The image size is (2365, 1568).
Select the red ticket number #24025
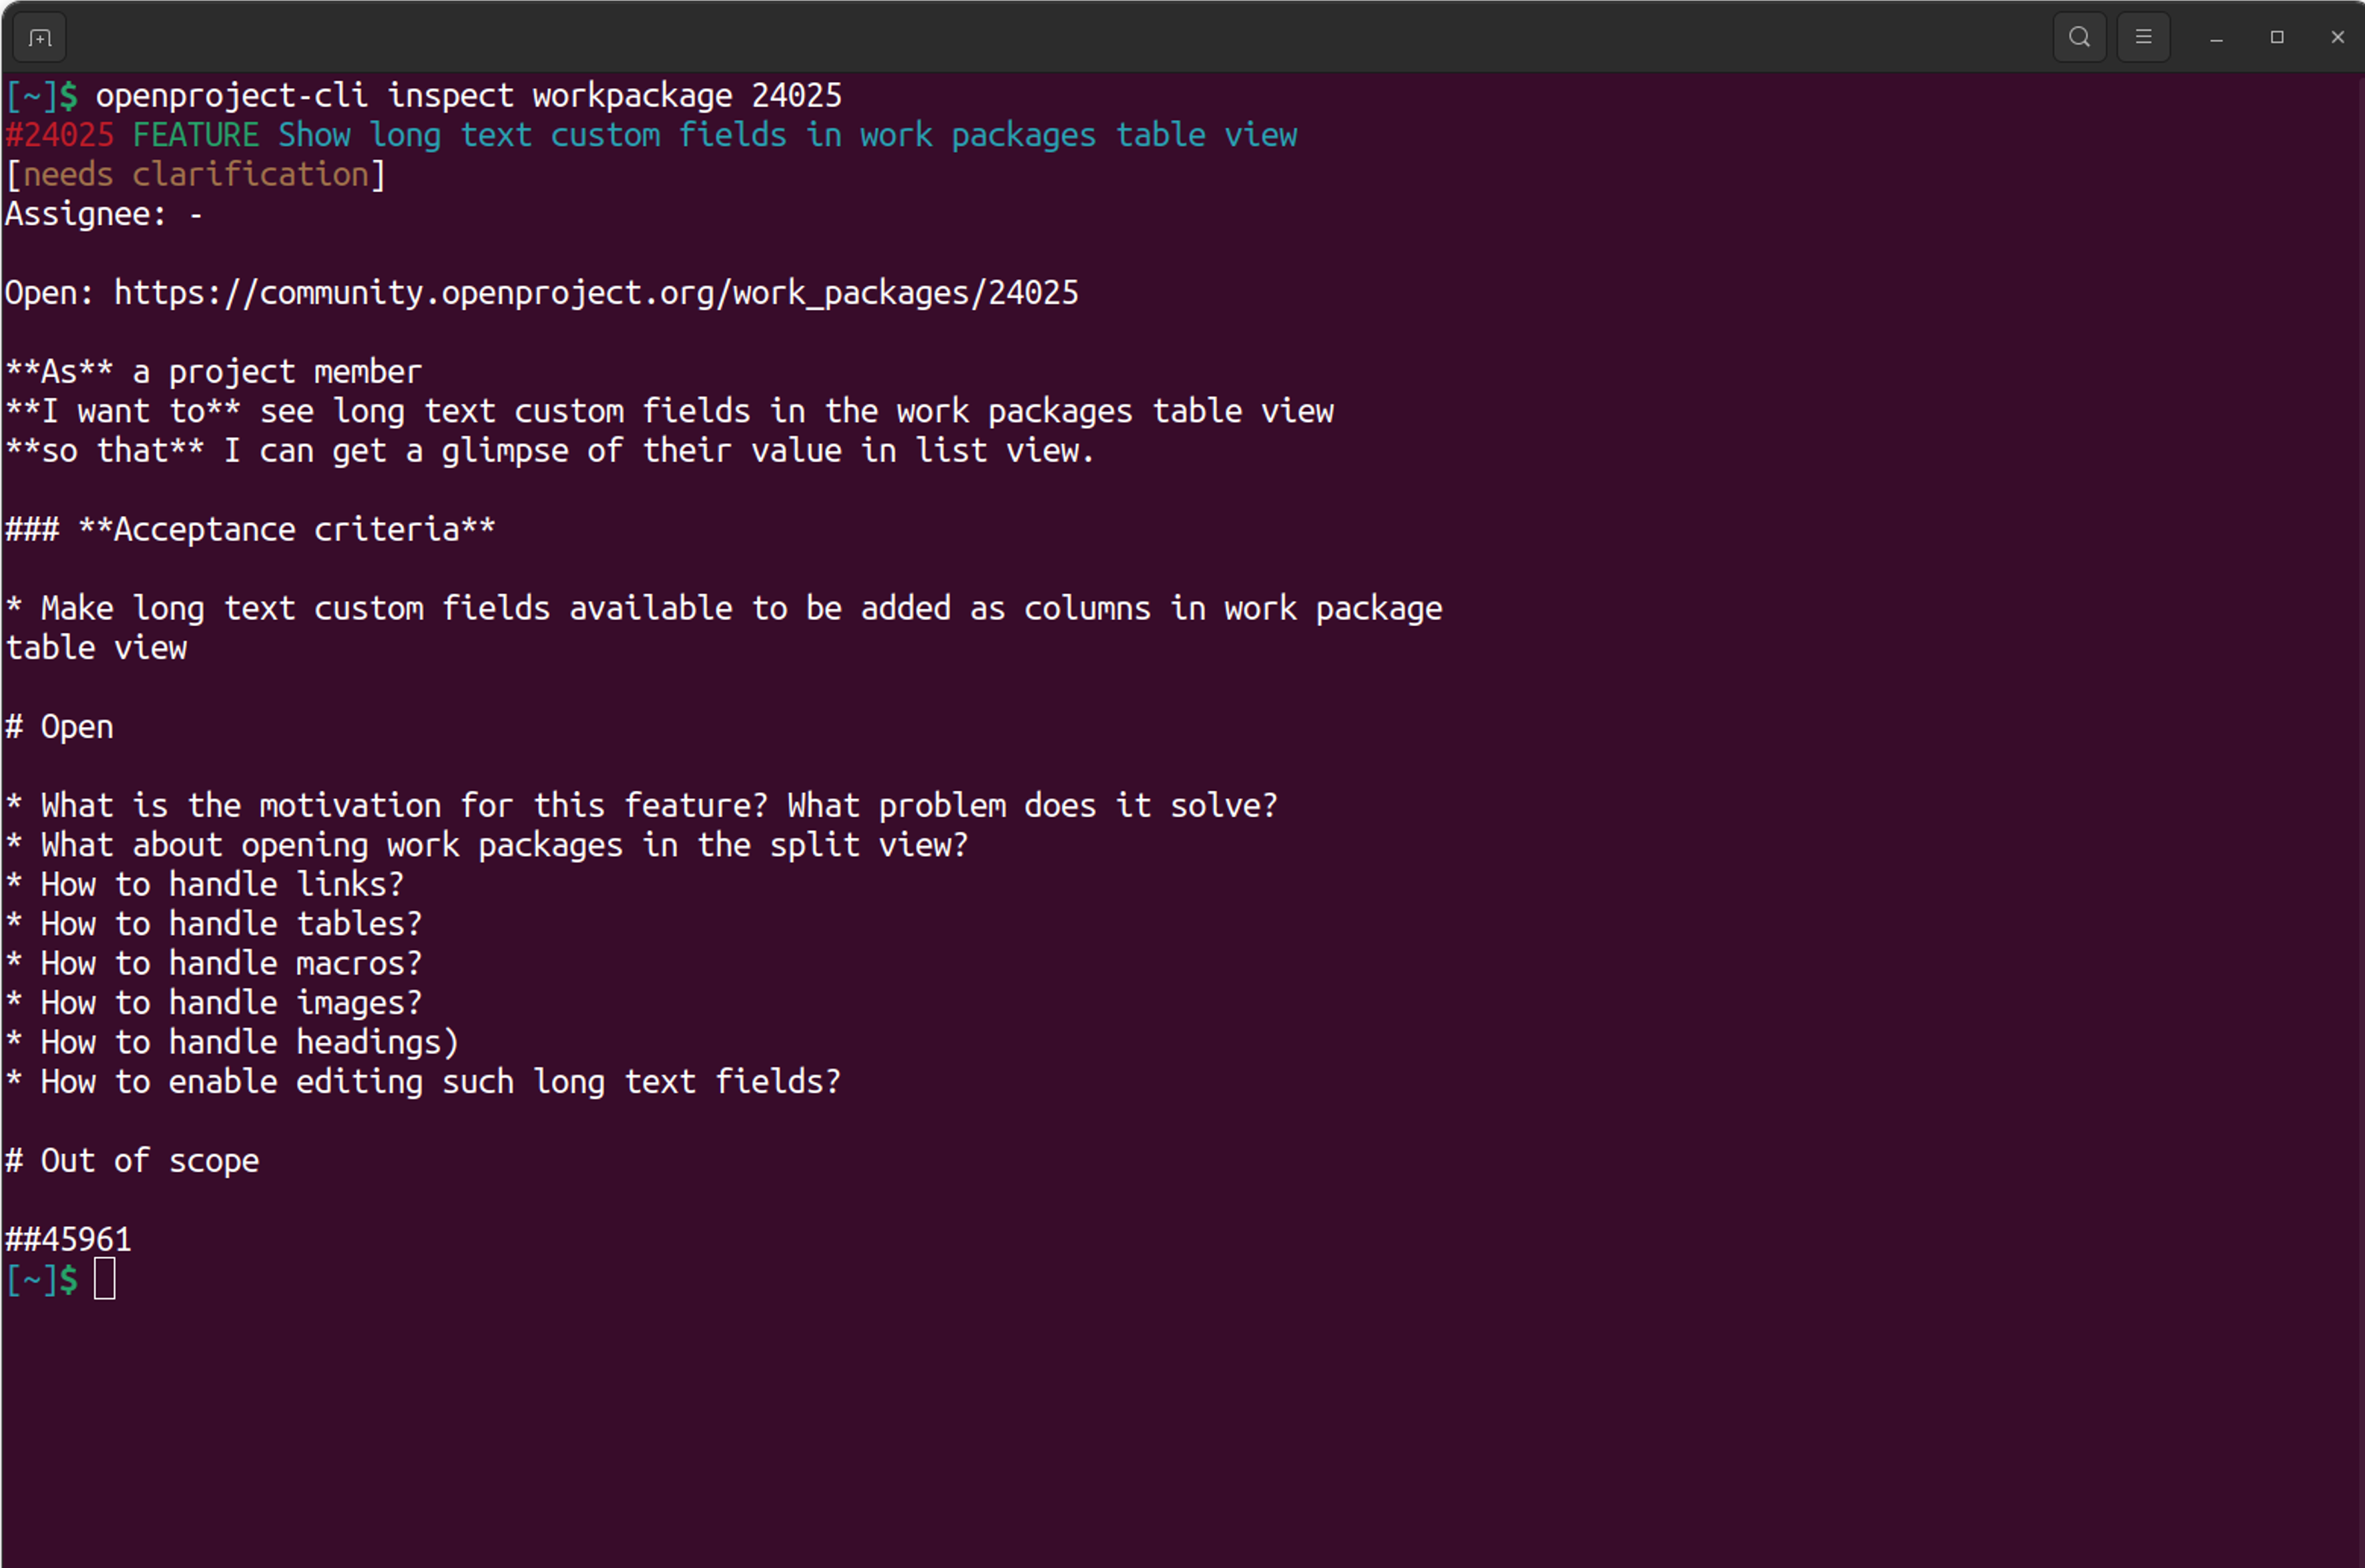60,134
